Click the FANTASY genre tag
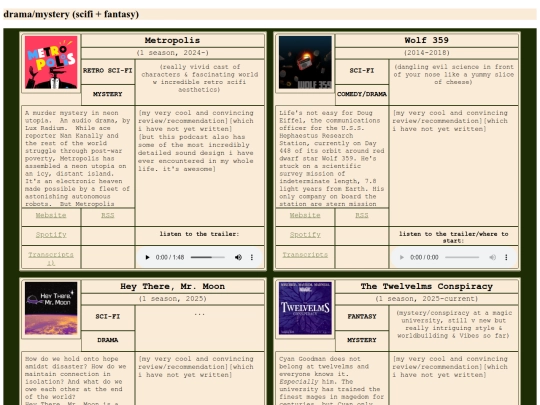Viewport: 540px width, 405px height. pyautogui.click(x=362, y=316)
